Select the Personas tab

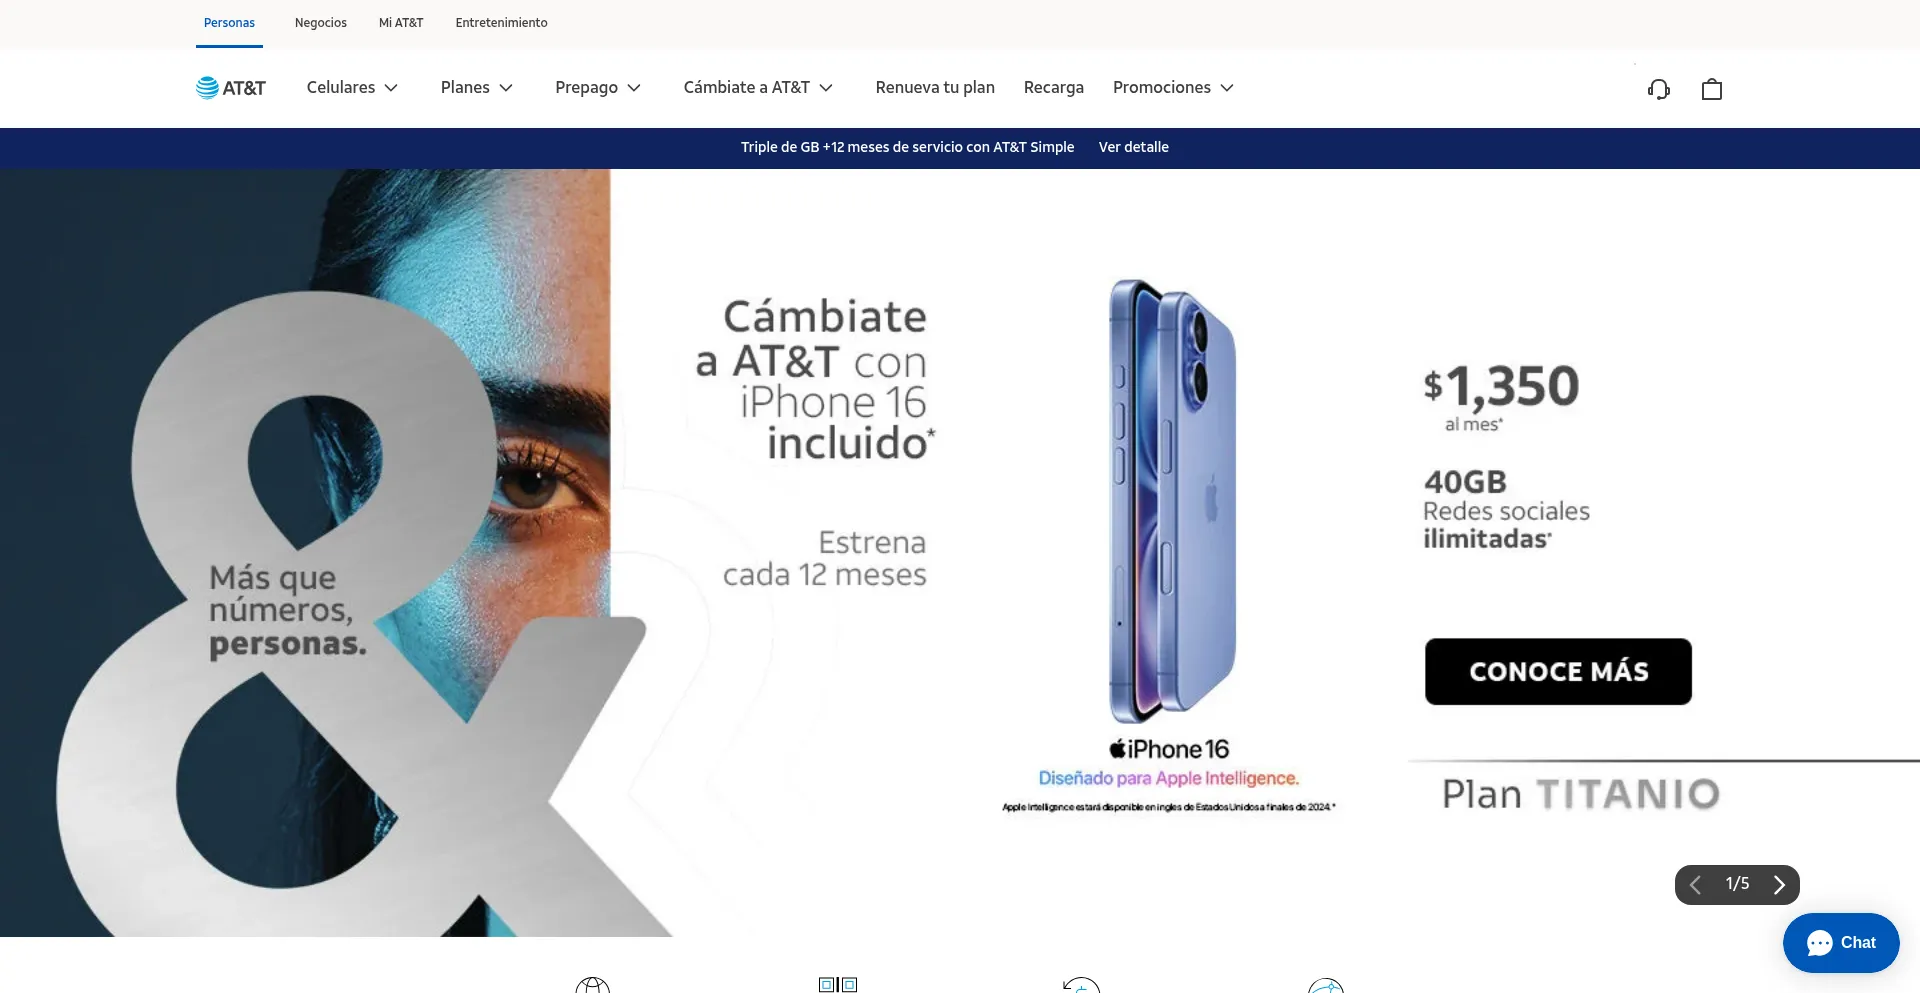[229, 23]
